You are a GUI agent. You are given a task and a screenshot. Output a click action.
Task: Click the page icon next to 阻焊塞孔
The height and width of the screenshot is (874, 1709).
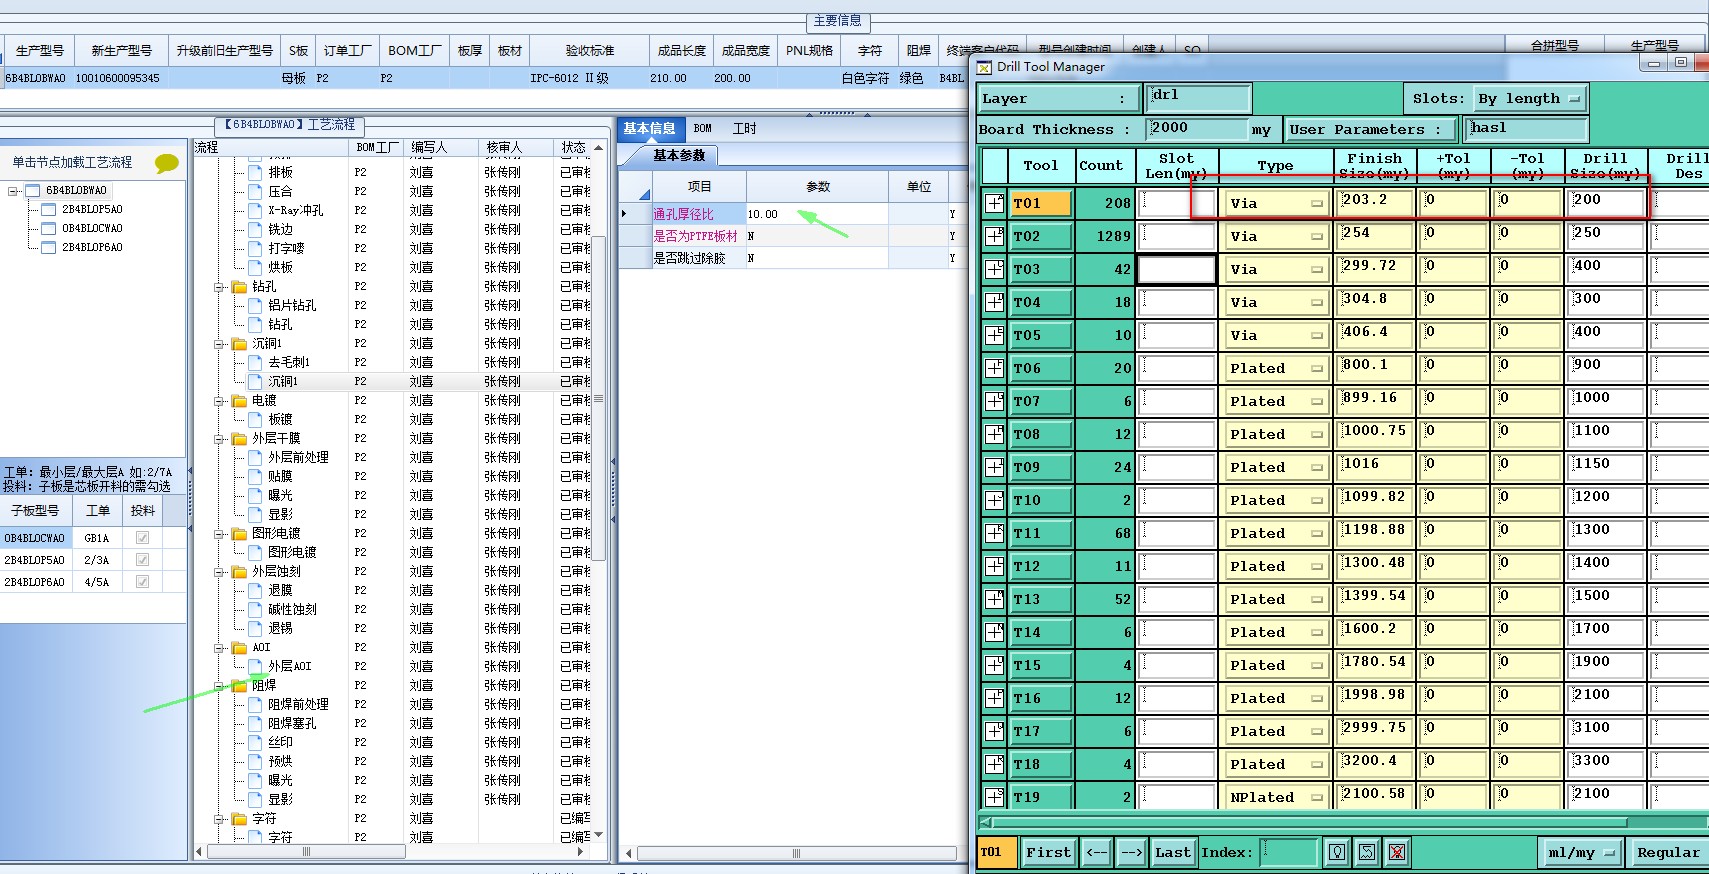(x=255, y=724)
